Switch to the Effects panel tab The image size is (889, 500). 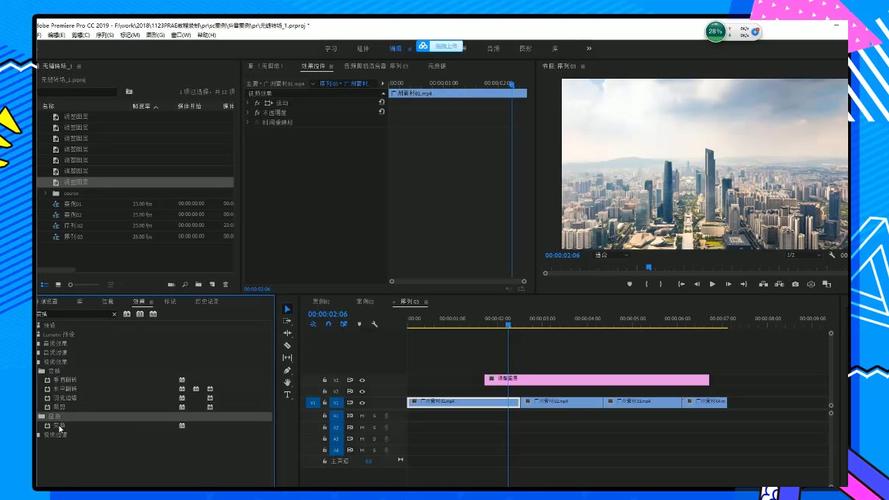[138, 301]
